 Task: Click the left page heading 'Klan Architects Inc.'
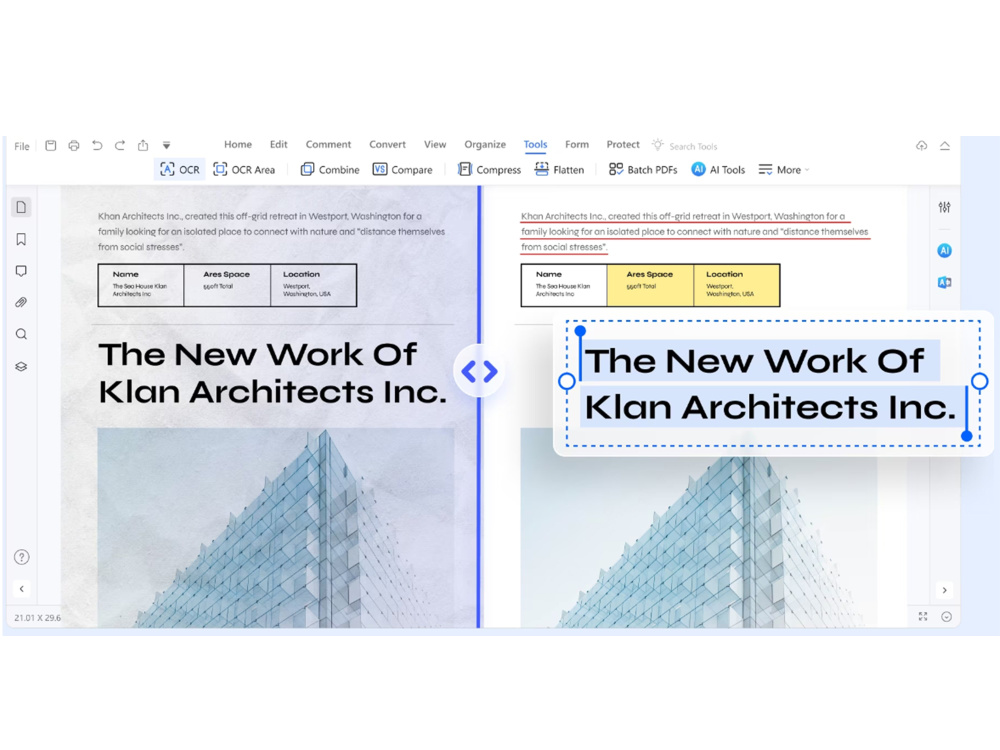[273, 392]
